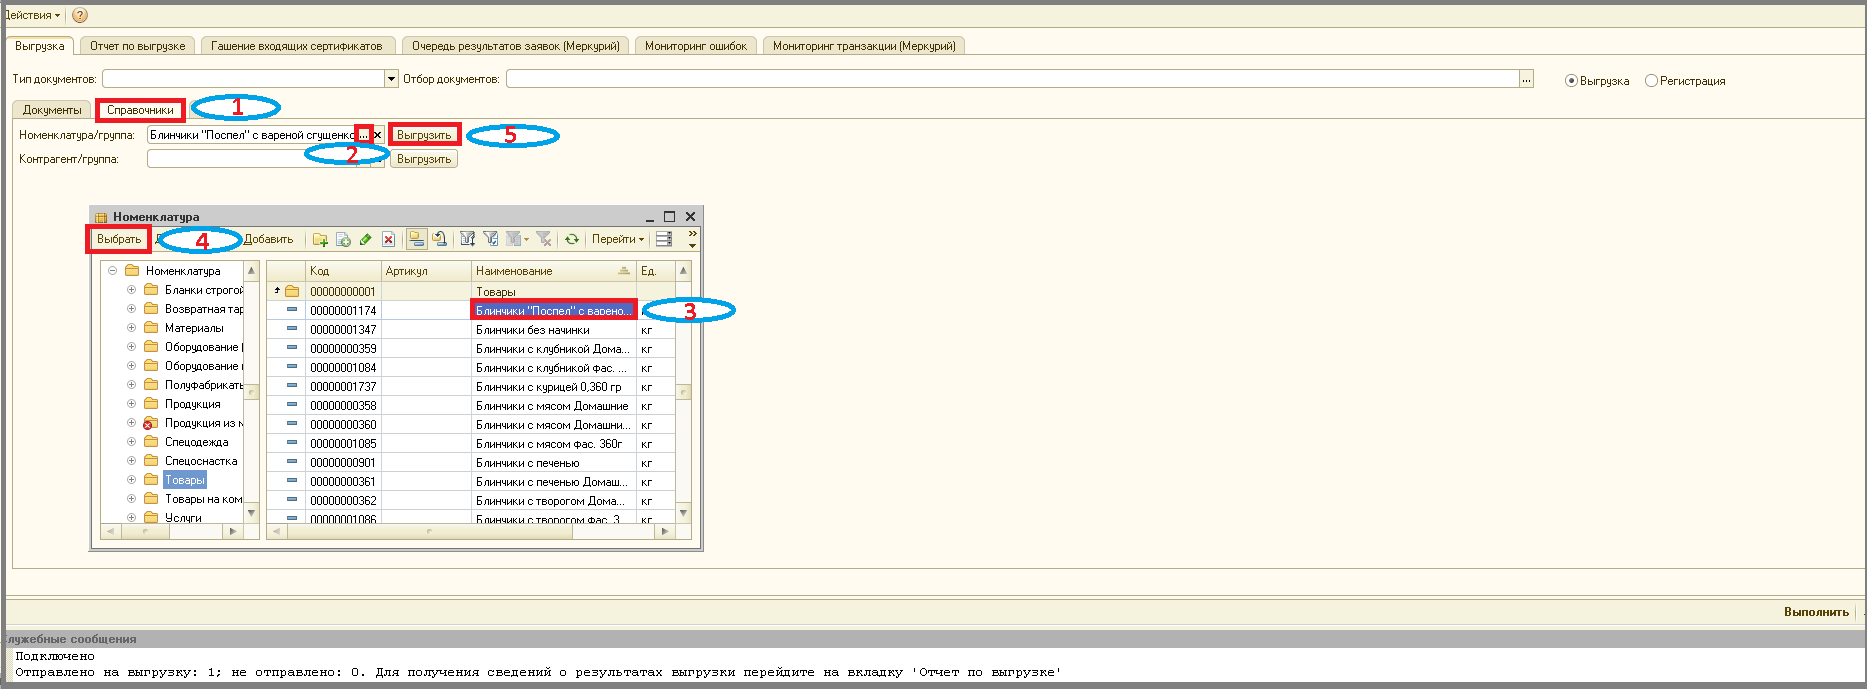The height and width of the screenshot is (689, 1867).
Task: Select the row Блинчики с мясом фас. 360г
Action: point(471,443)
